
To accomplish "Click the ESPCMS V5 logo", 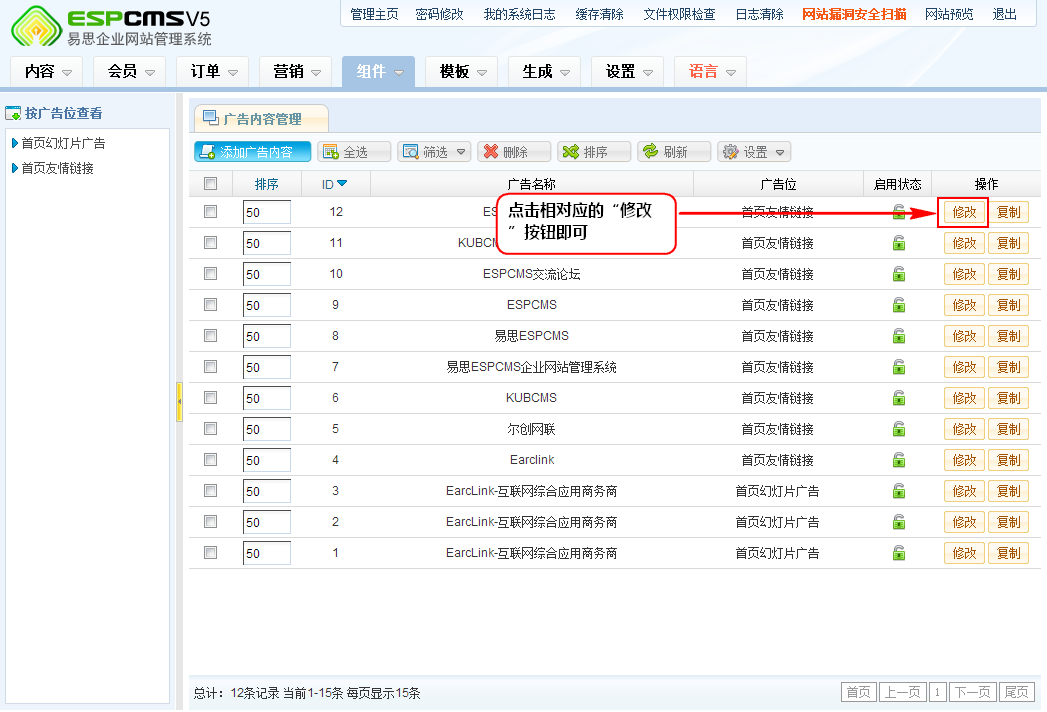I will click(111, 27).
